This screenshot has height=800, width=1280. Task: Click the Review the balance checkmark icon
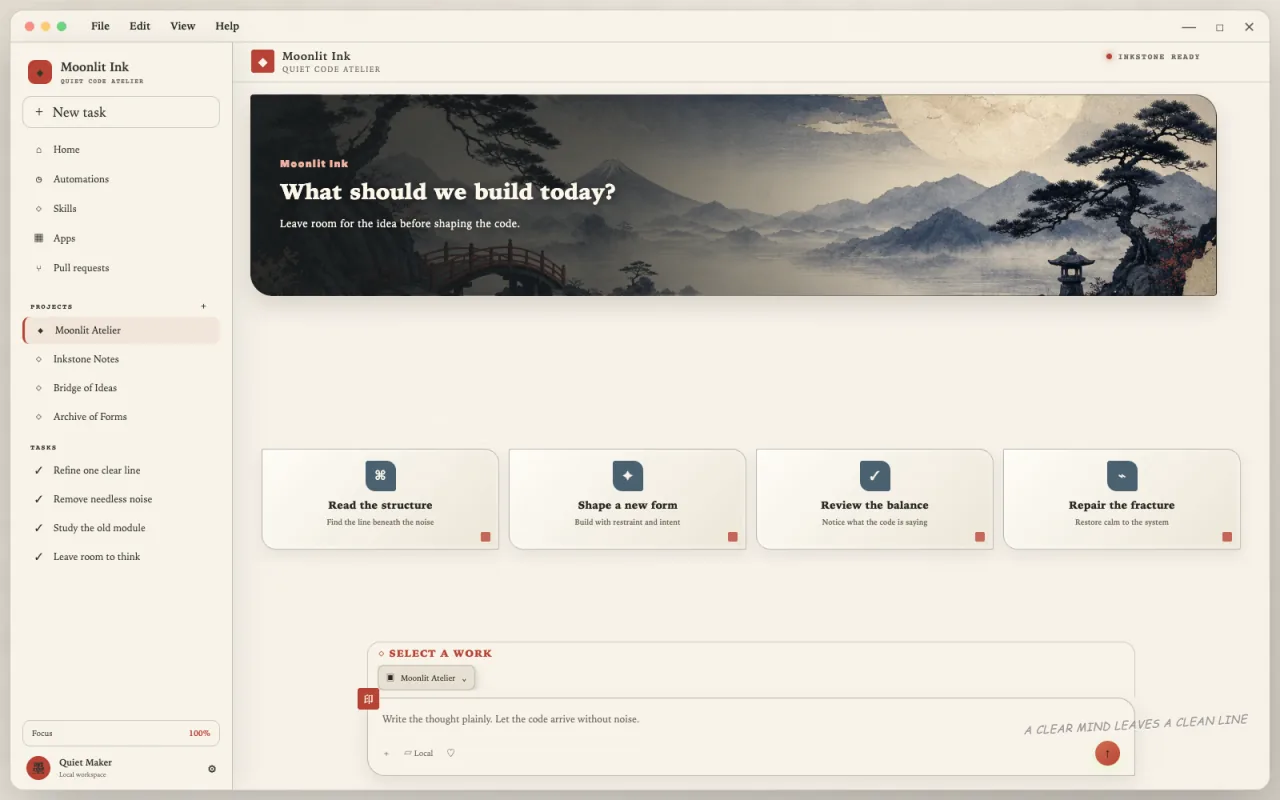pyautogui.click(x=875, y=476)
